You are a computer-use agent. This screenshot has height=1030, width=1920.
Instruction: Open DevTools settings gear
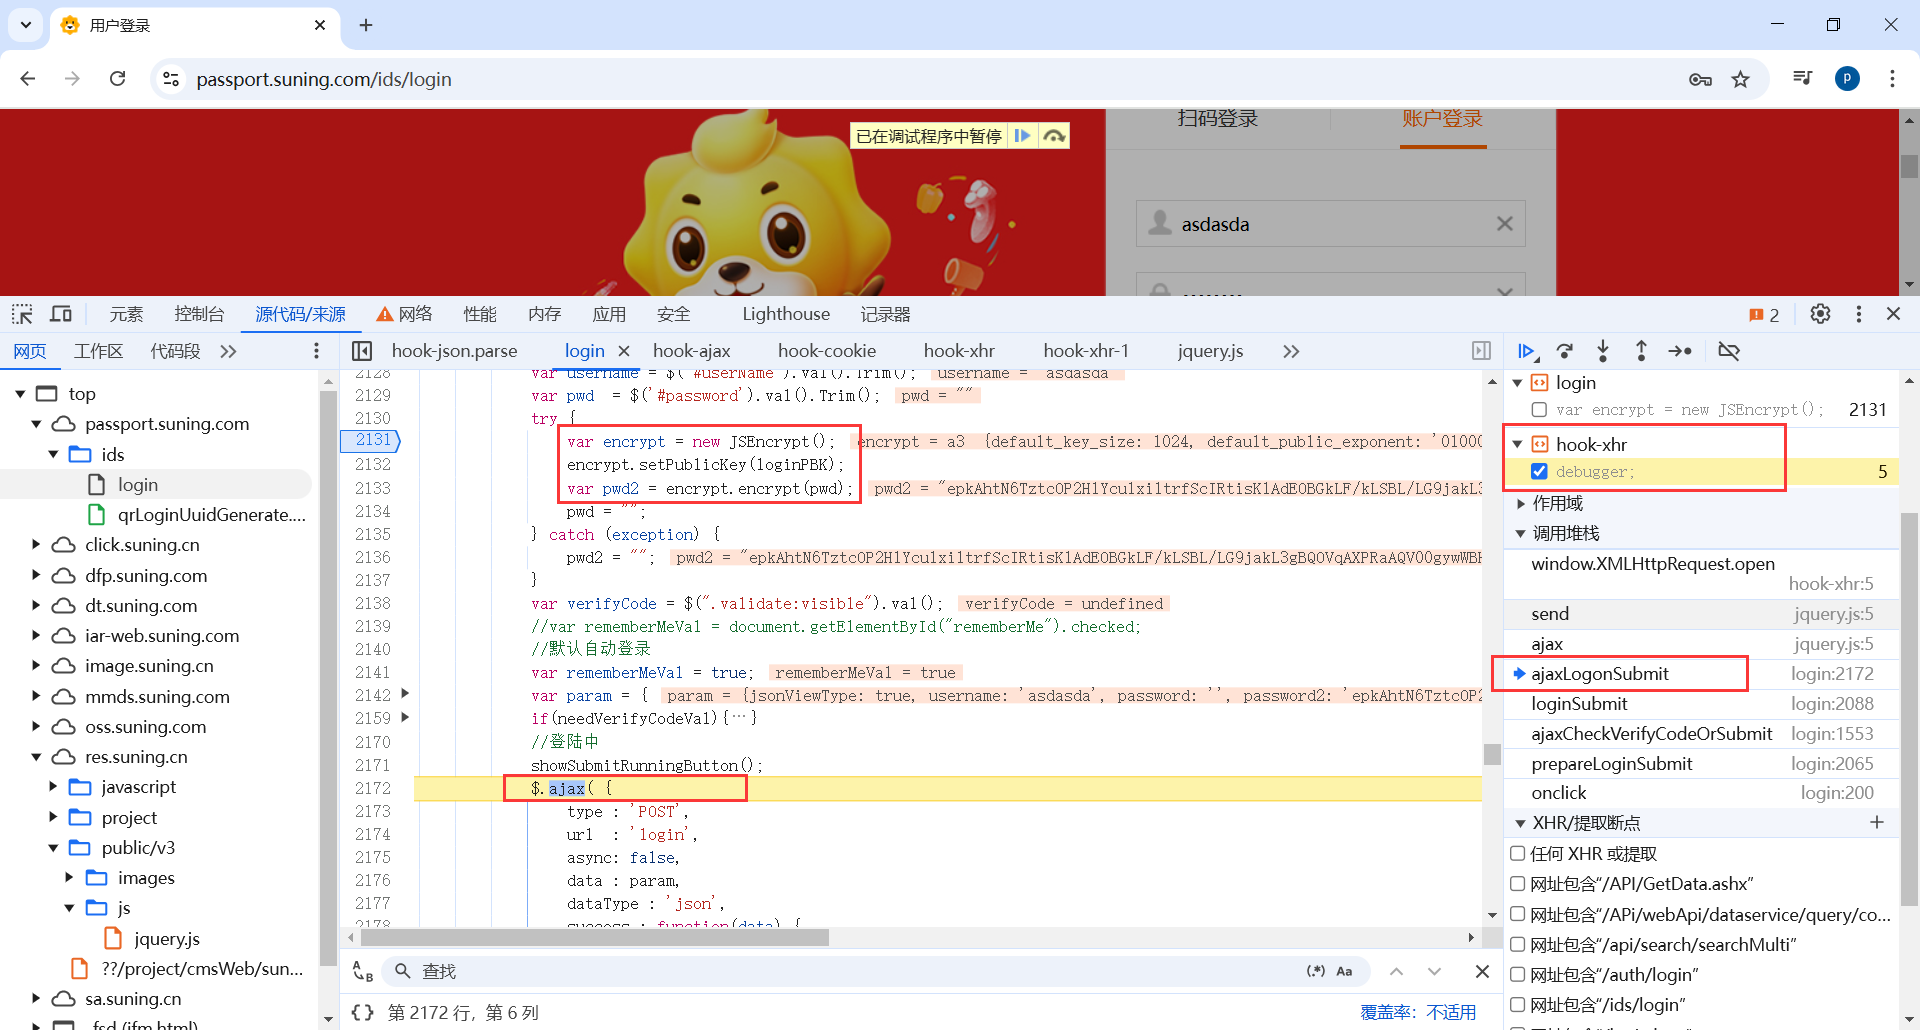click(x=1820, y=314)
